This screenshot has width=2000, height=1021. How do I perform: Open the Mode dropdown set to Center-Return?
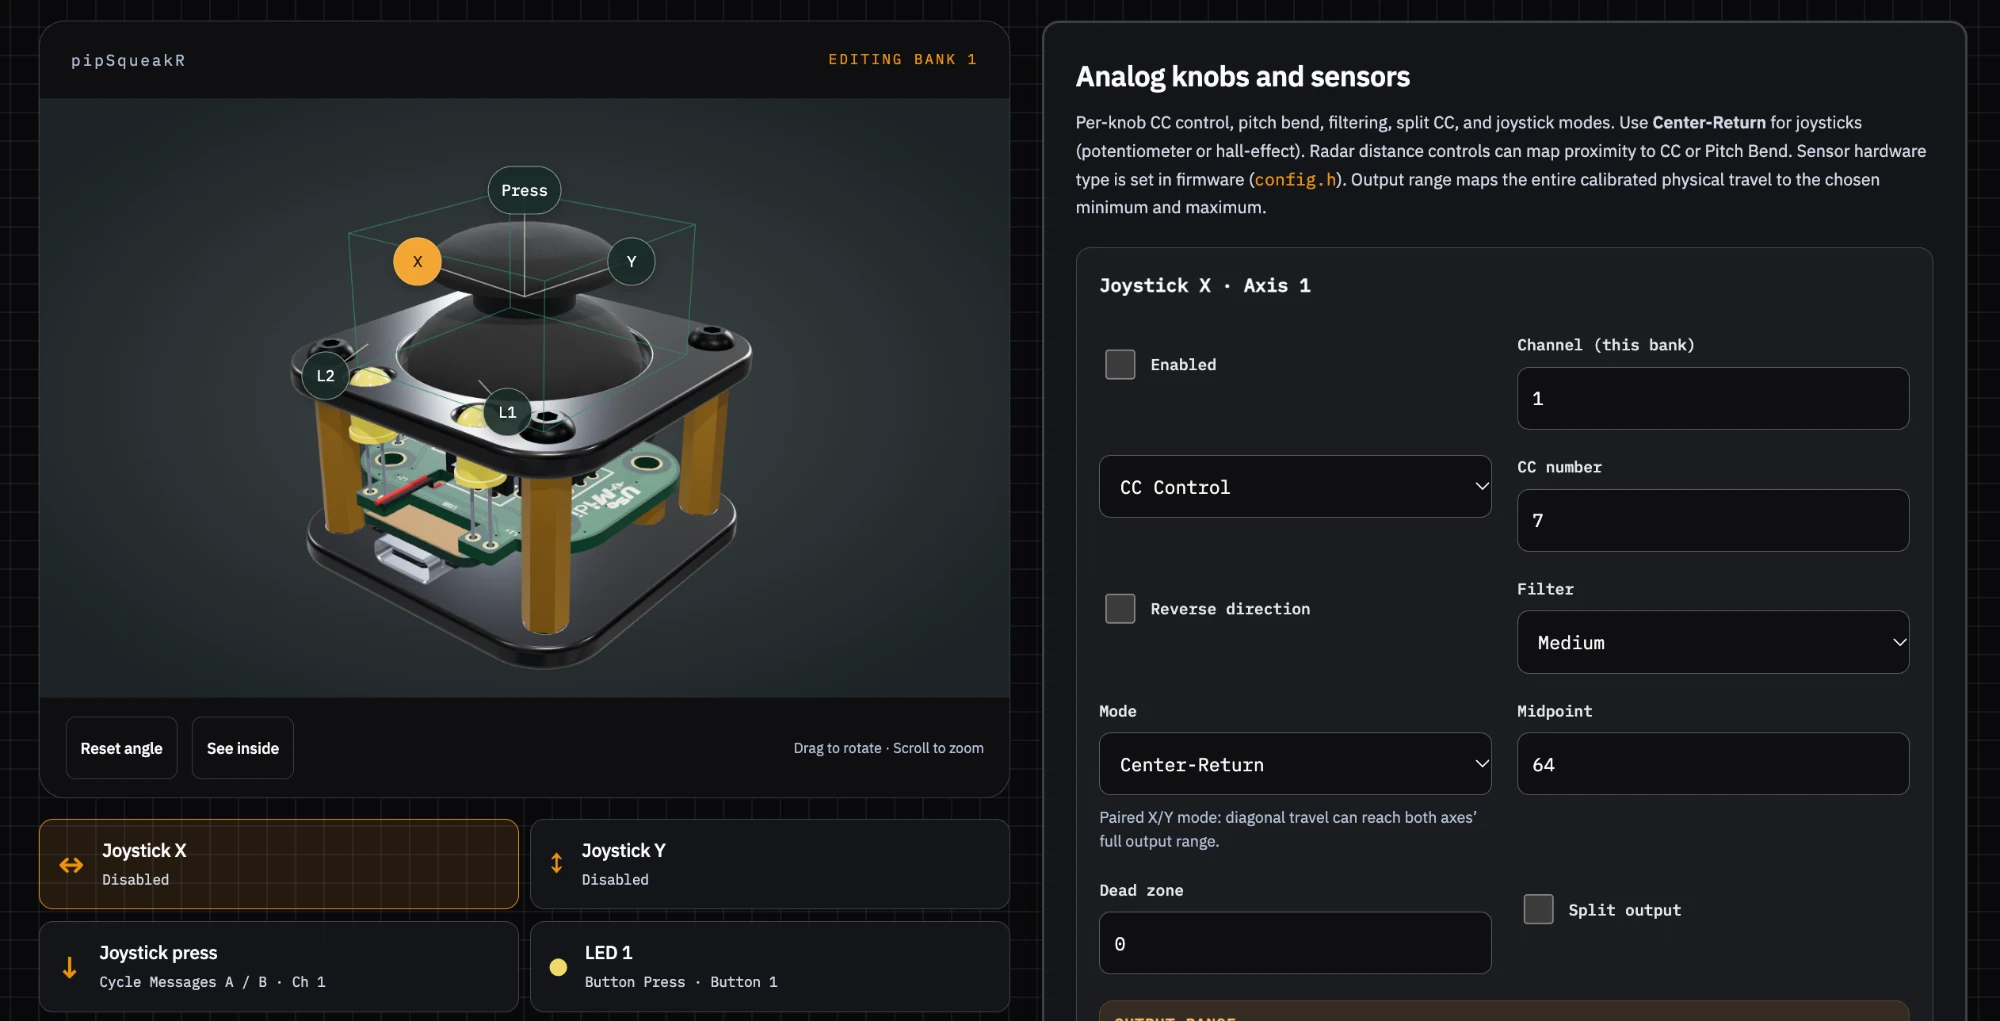(1295, 764)
